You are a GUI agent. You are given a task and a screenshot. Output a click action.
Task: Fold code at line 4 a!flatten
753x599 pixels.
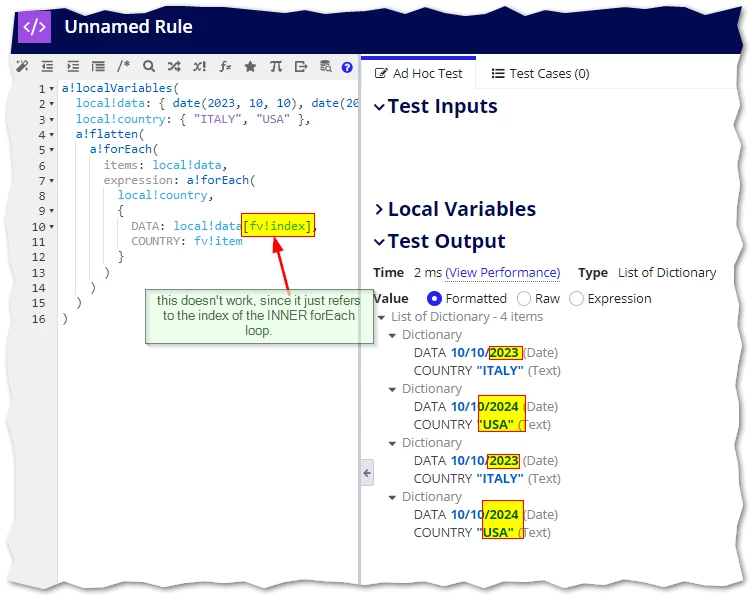[52, 135]
